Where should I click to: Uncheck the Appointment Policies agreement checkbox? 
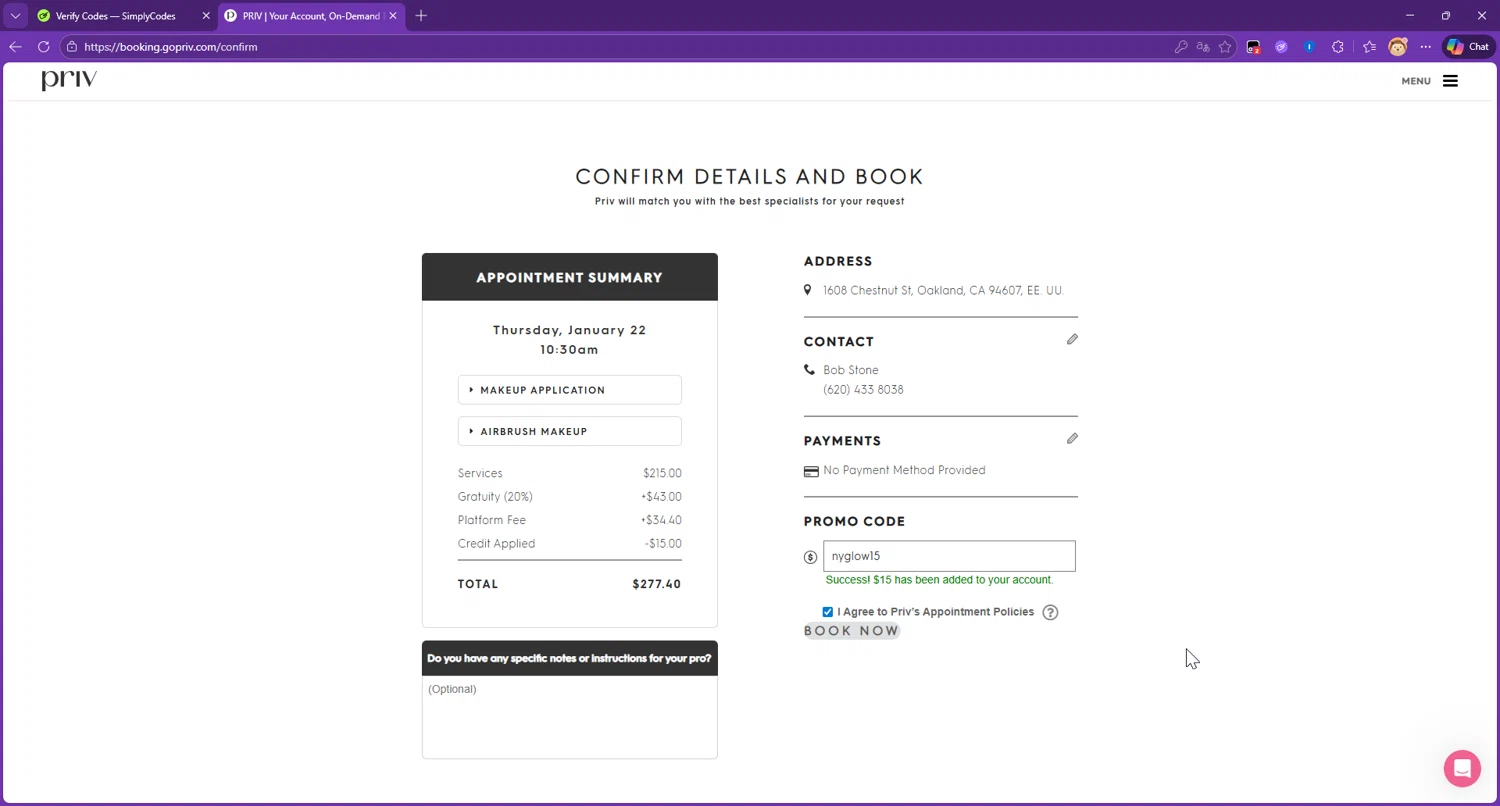[x=828, y=612]
